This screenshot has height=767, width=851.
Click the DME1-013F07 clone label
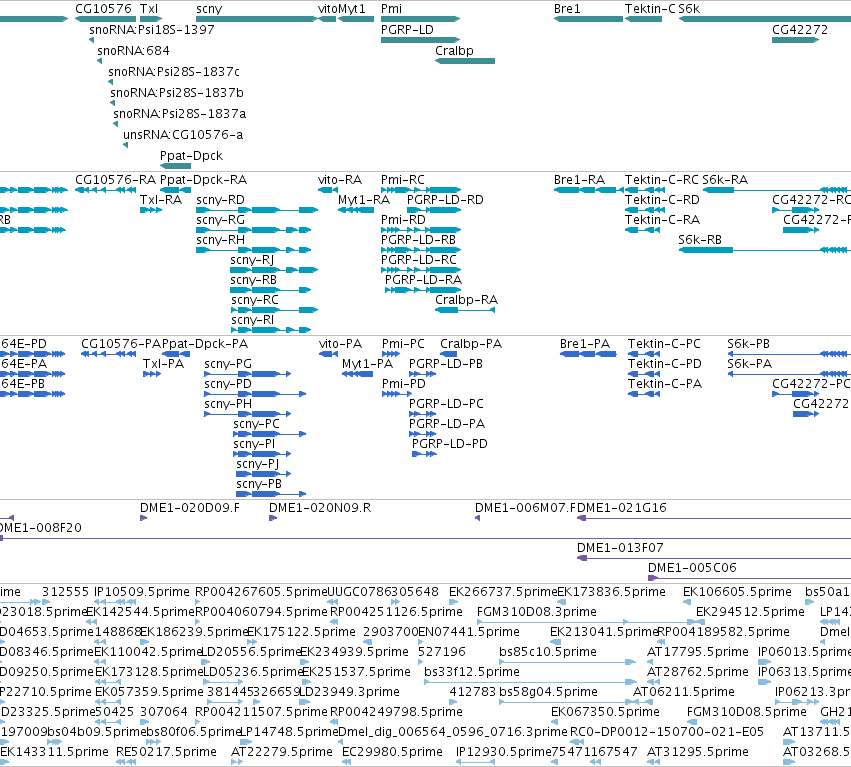click(620, 548)
